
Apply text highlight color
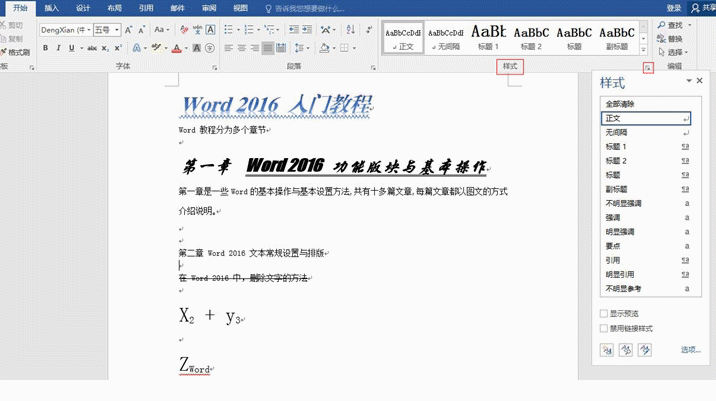click(156, 48)
